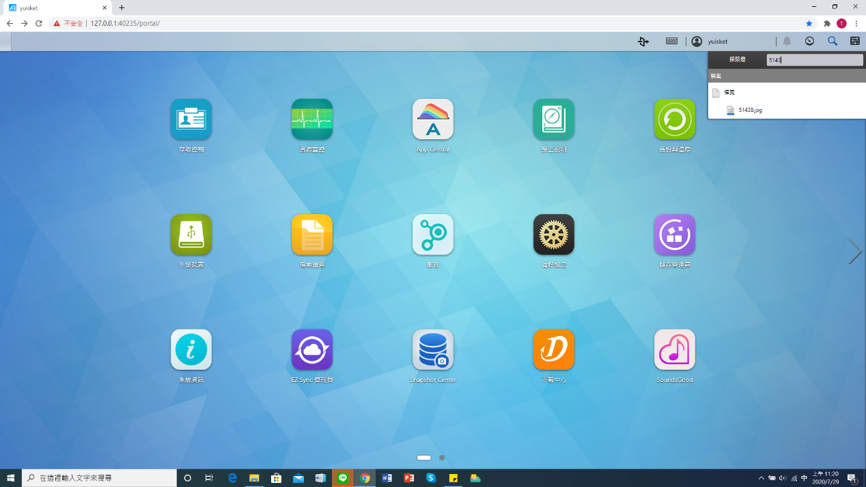Image resolution: width=866 pixels, height=487 pixels.
Task: Open the Windows Start menu
Action: [10, 478]
